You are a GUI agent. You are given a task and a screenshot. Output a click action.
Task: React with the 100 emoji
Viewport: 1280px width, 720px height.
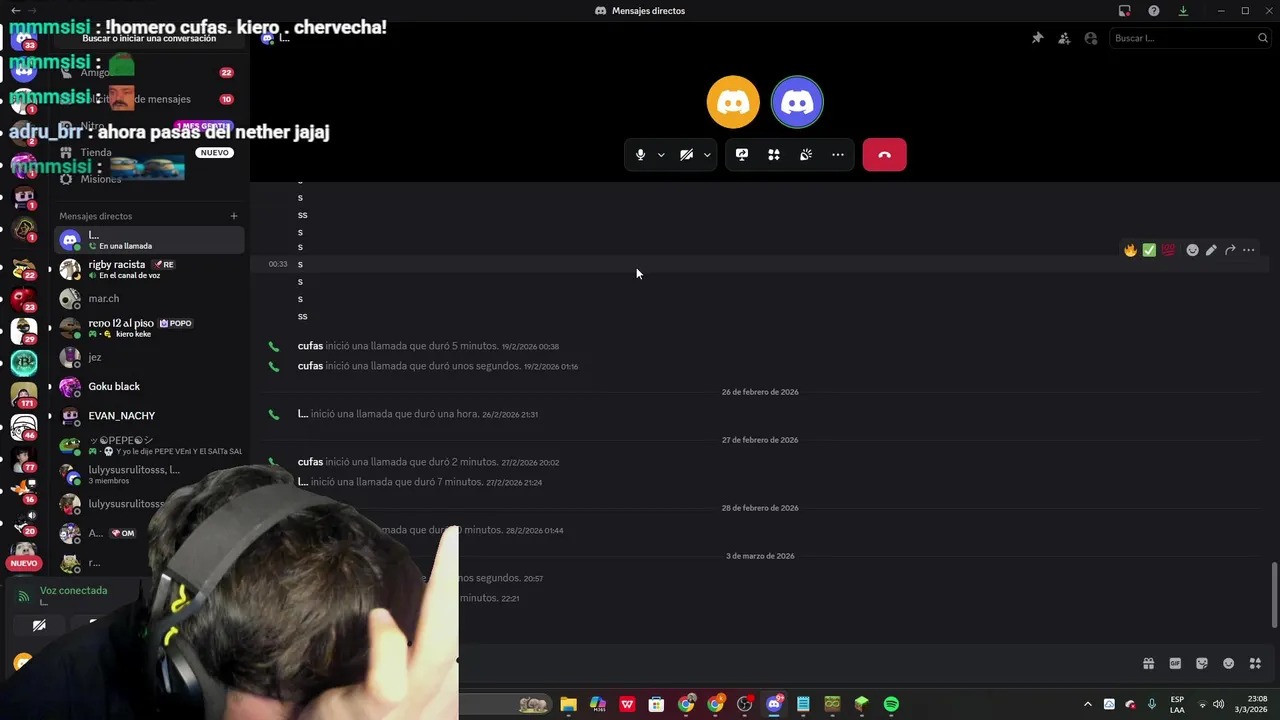pos(1168,250)
